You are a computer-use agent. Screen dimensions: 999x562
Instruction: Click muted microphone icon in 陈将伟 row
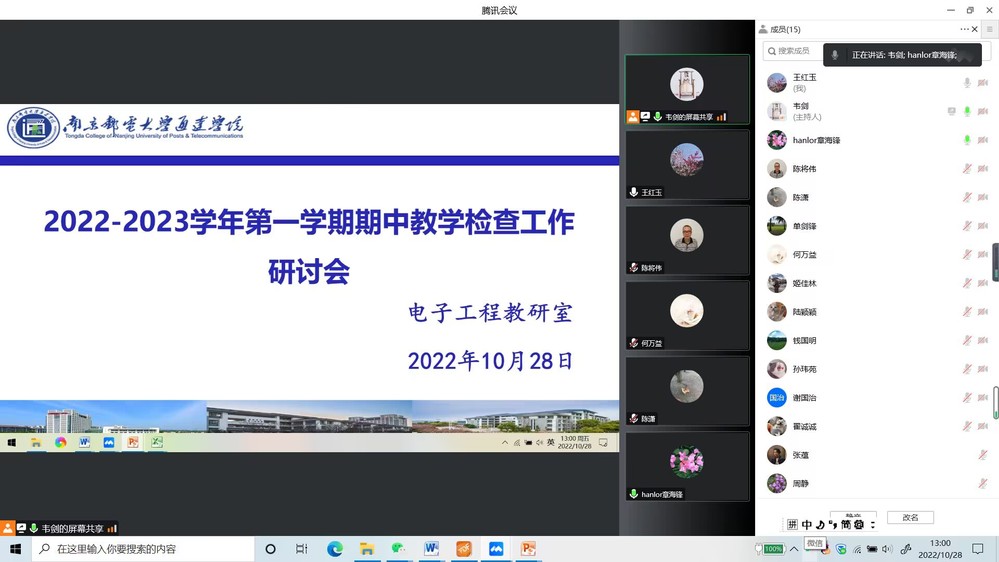coord(967,169)
